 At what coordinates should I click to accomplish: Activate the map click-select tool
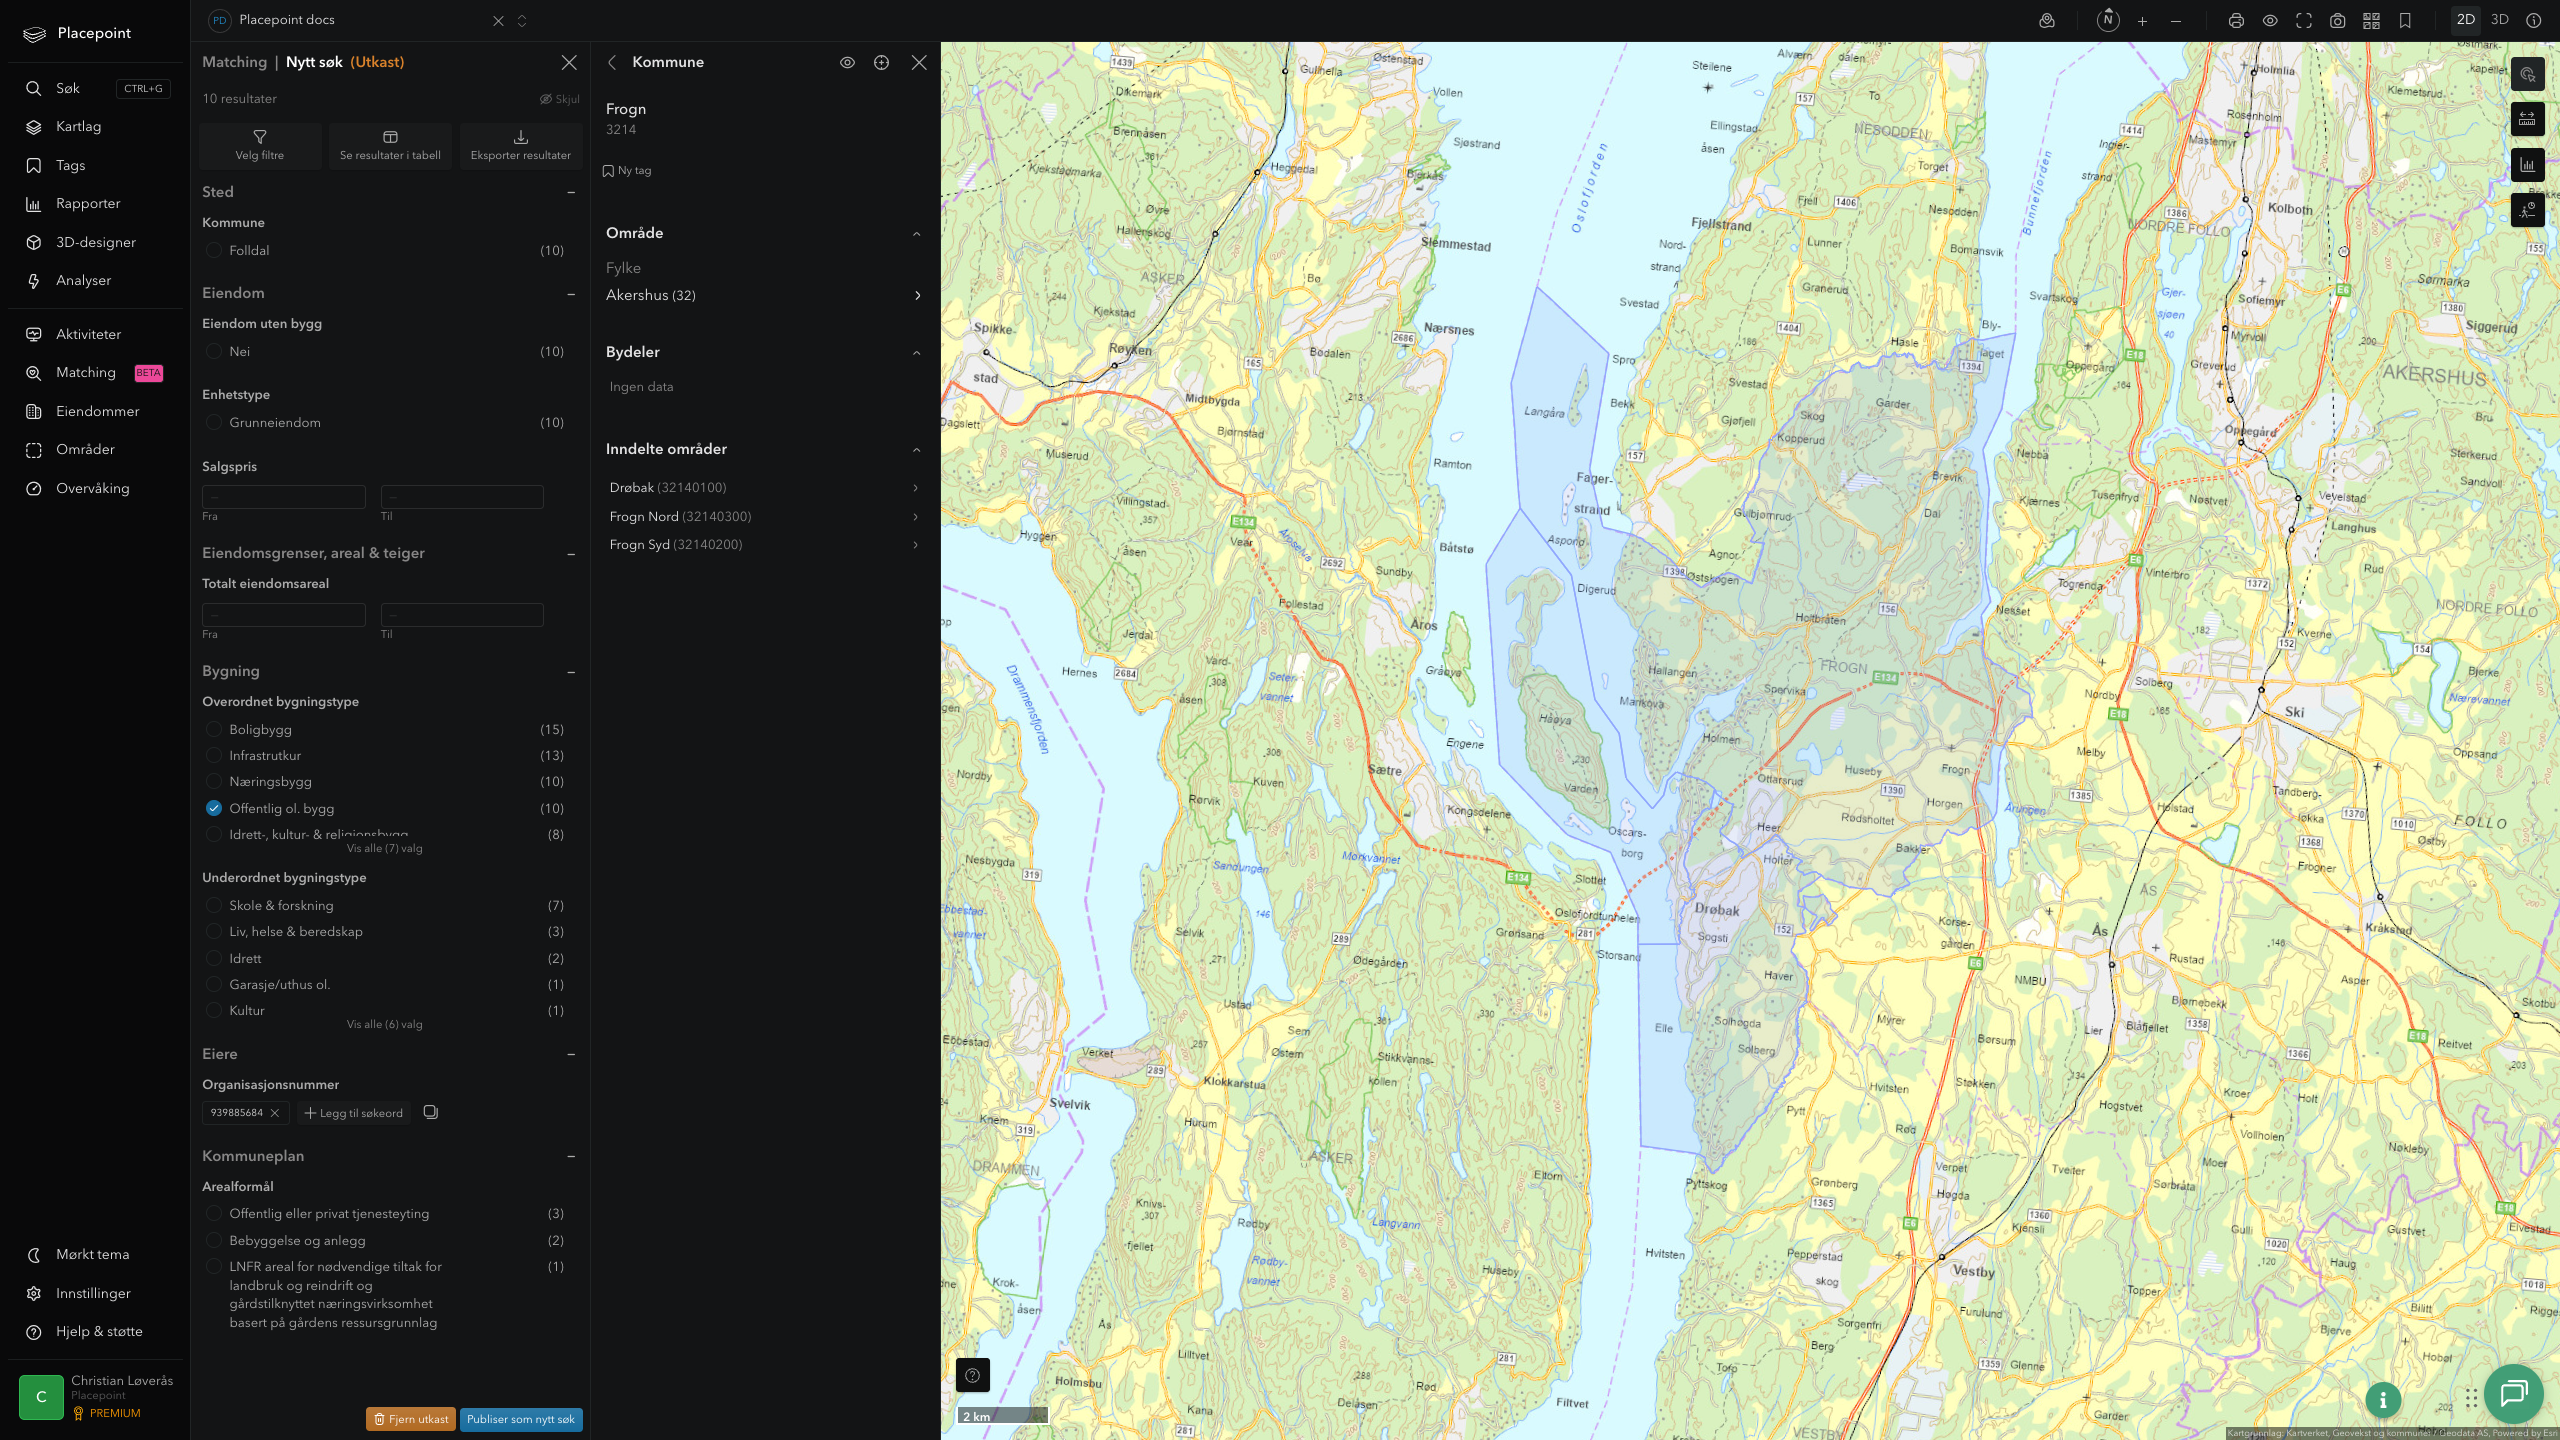[2527, 74]
